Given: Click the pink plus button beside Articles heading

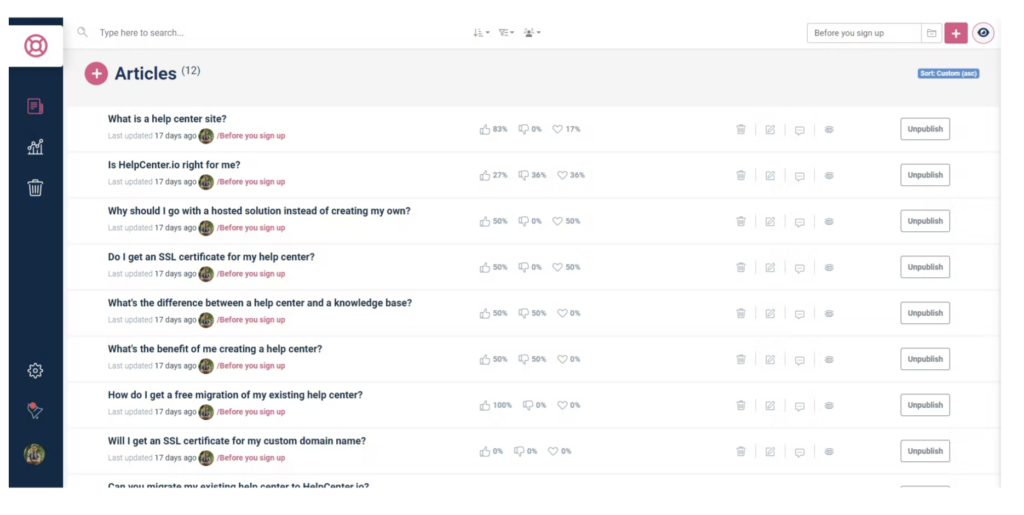Looking at the screenshot, I should (96, 73).
